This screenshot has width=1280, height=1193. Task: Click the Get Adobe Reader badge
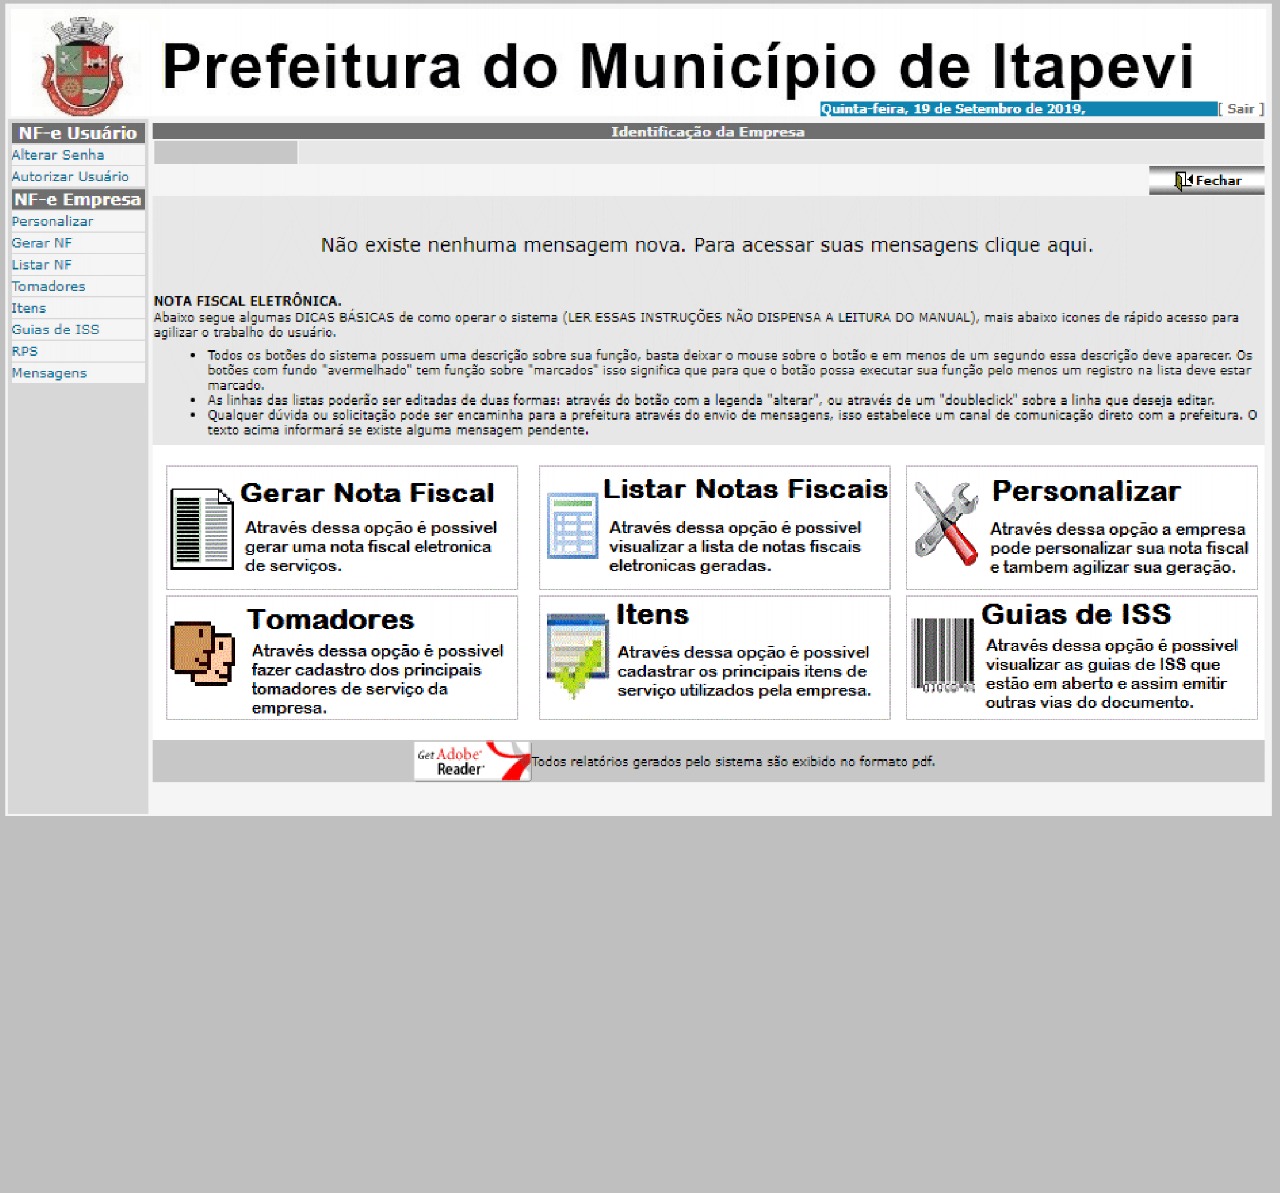(472, 761)
